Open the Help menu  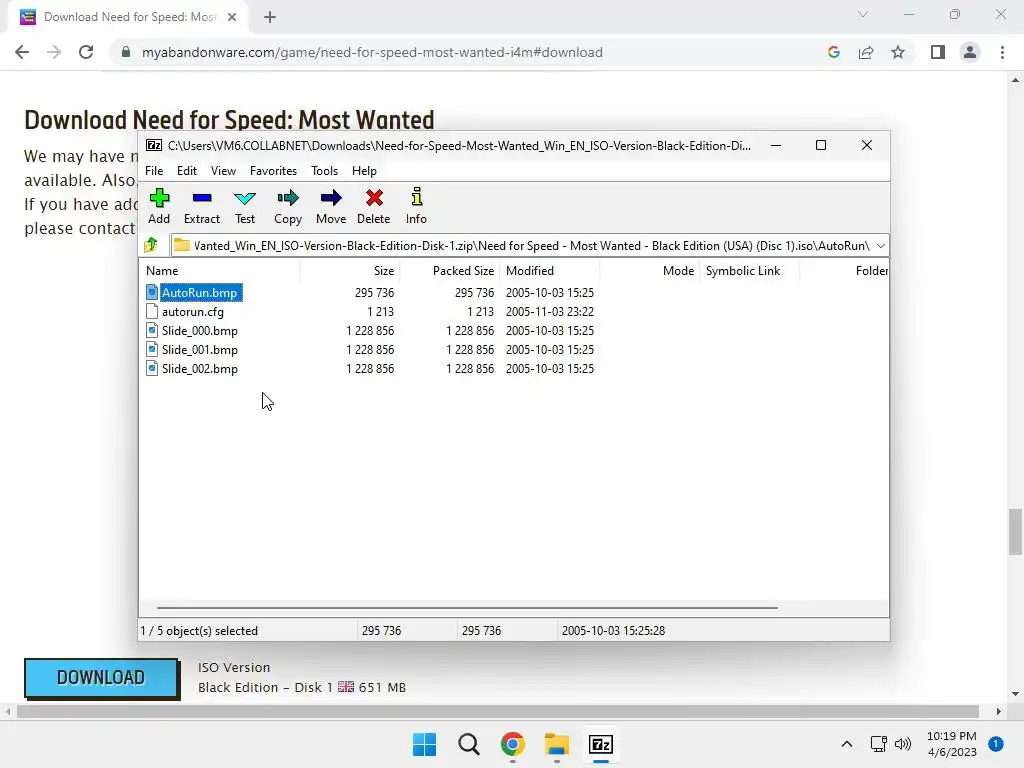364,170
